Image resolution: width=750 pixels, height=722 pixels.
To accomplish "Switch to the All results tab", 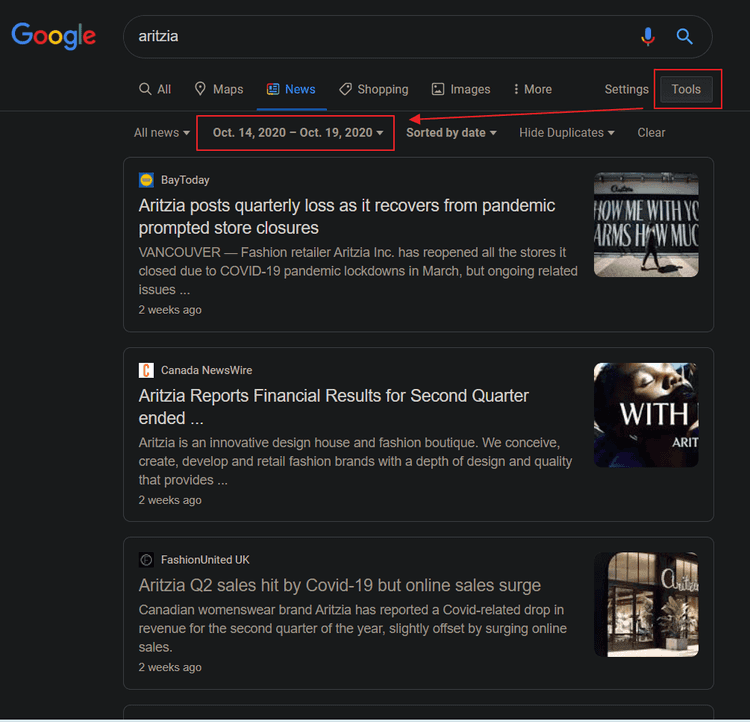I will (x=154, y=89).
